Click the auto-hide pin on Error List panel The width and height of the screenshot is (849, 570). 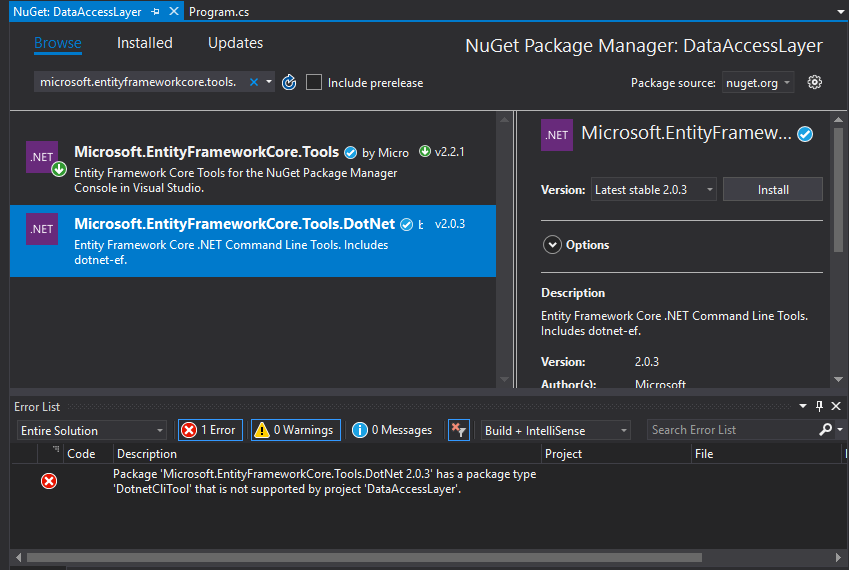coord(819,406)
